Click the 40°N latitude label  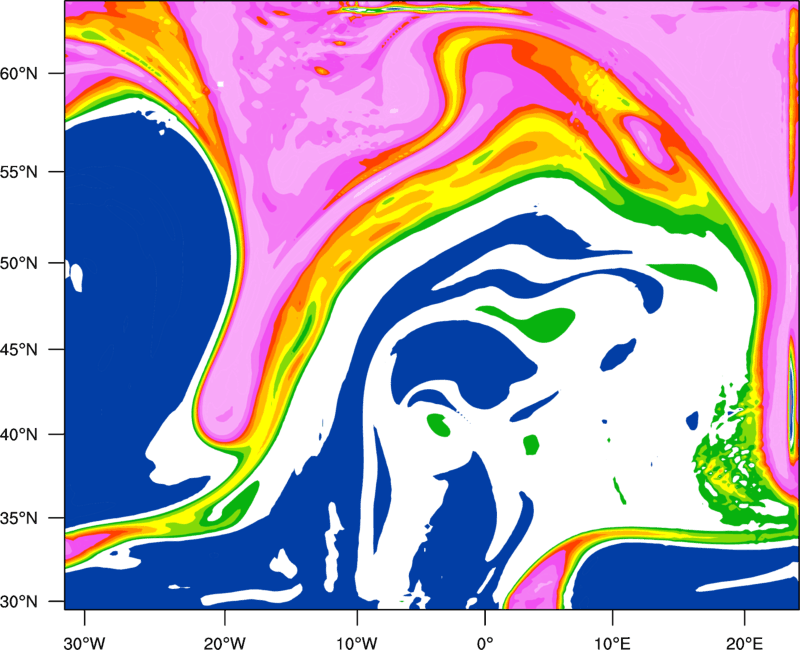pos(19,435)
